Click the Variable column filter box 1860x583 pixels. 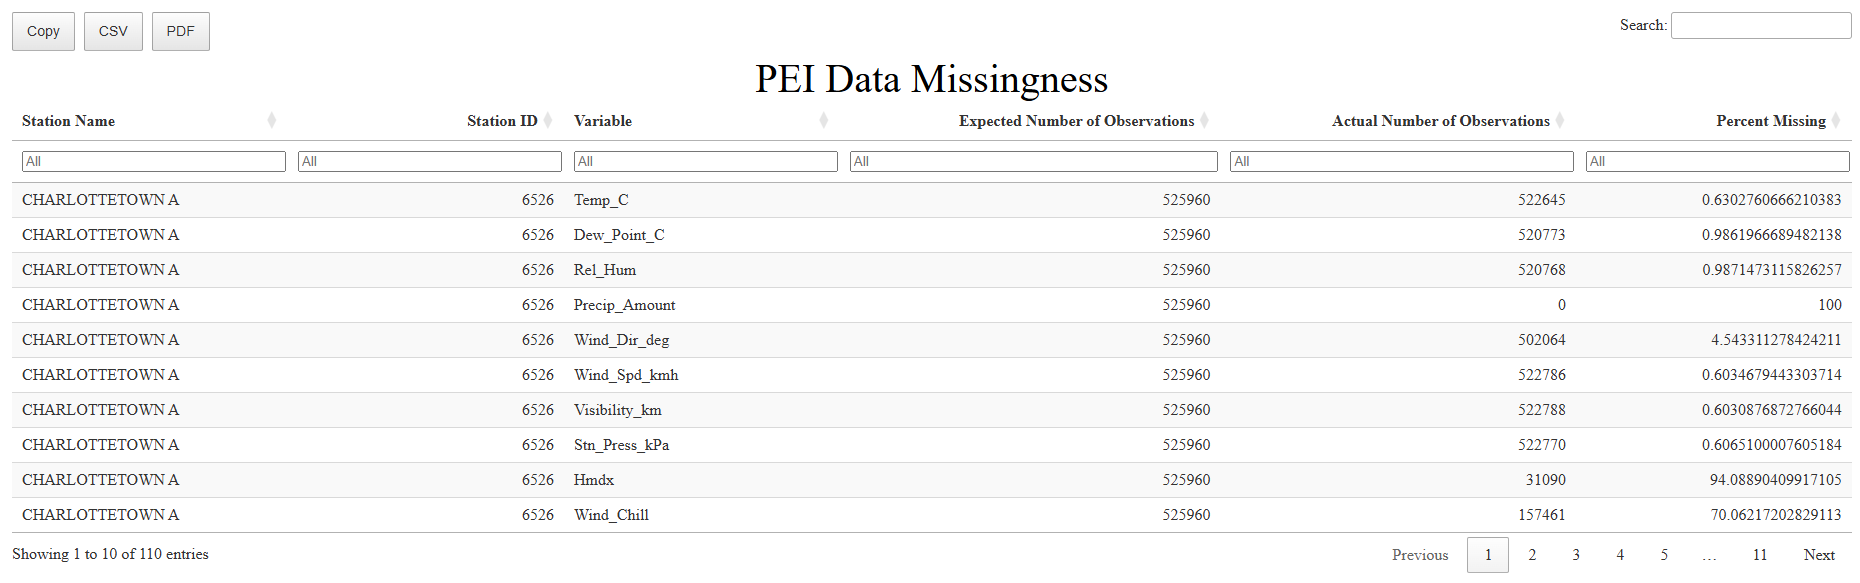[x=706, y=161]
